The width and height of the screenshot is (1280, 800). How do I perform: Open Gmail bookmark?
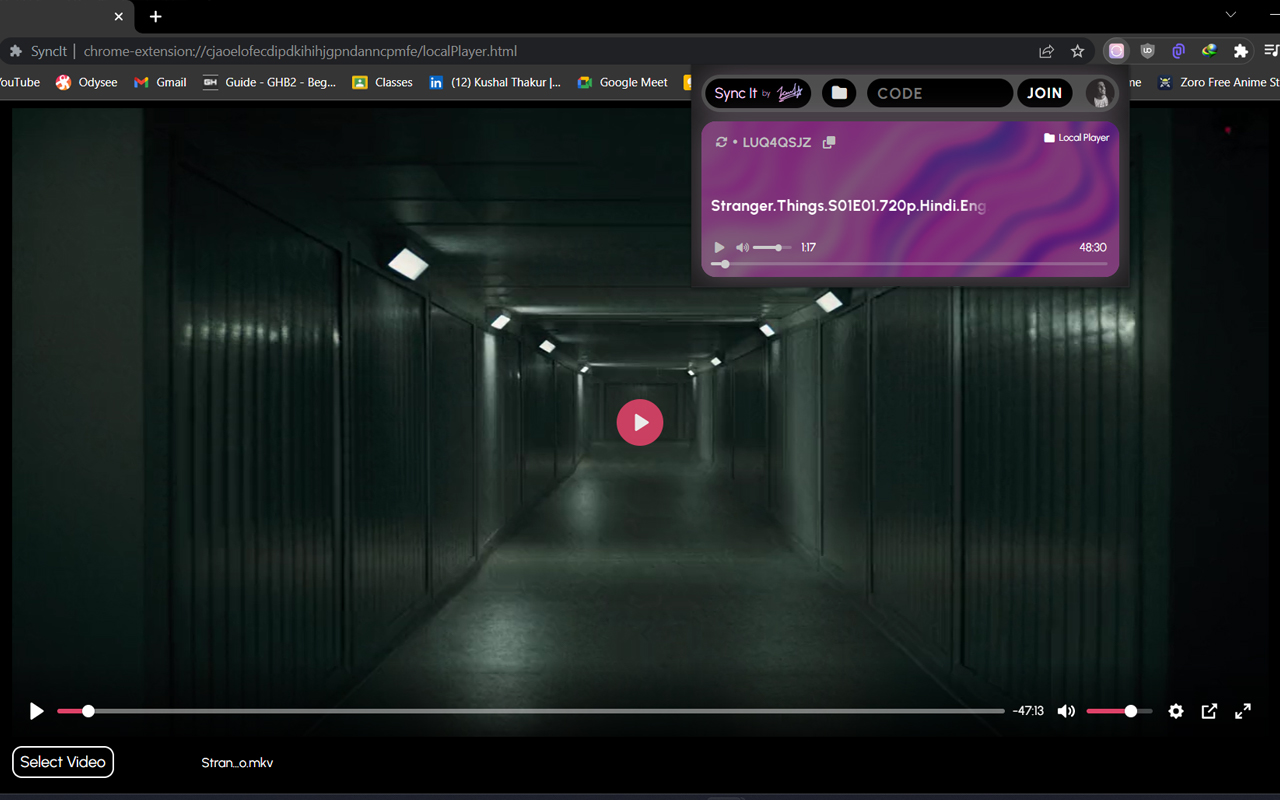(160, 82)
